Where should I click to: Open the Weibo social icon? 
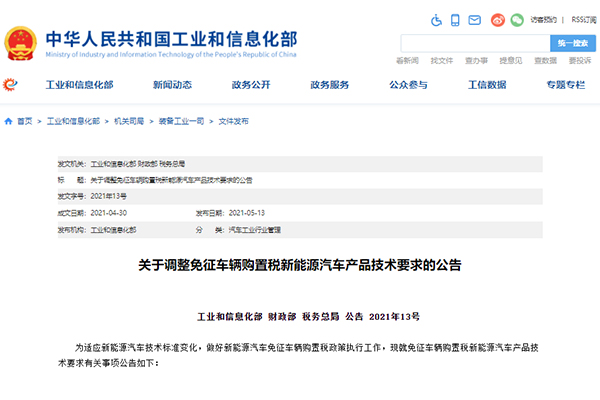497,20
